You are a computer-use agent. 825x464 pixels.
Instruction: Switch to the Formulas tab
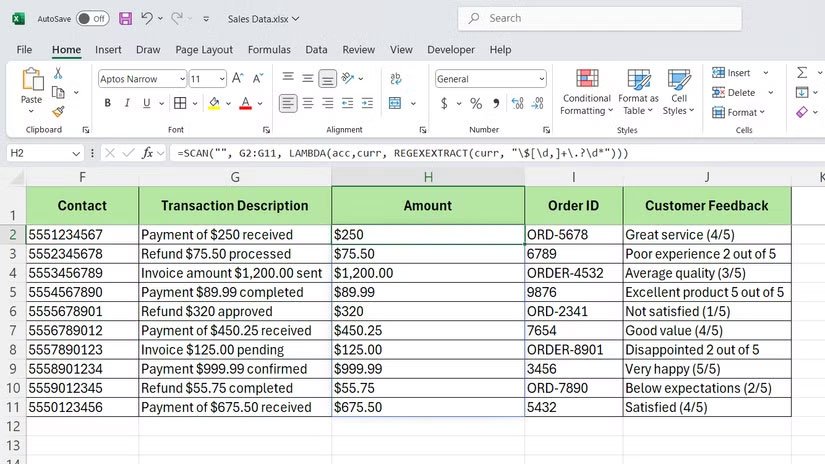pos(269,49)
